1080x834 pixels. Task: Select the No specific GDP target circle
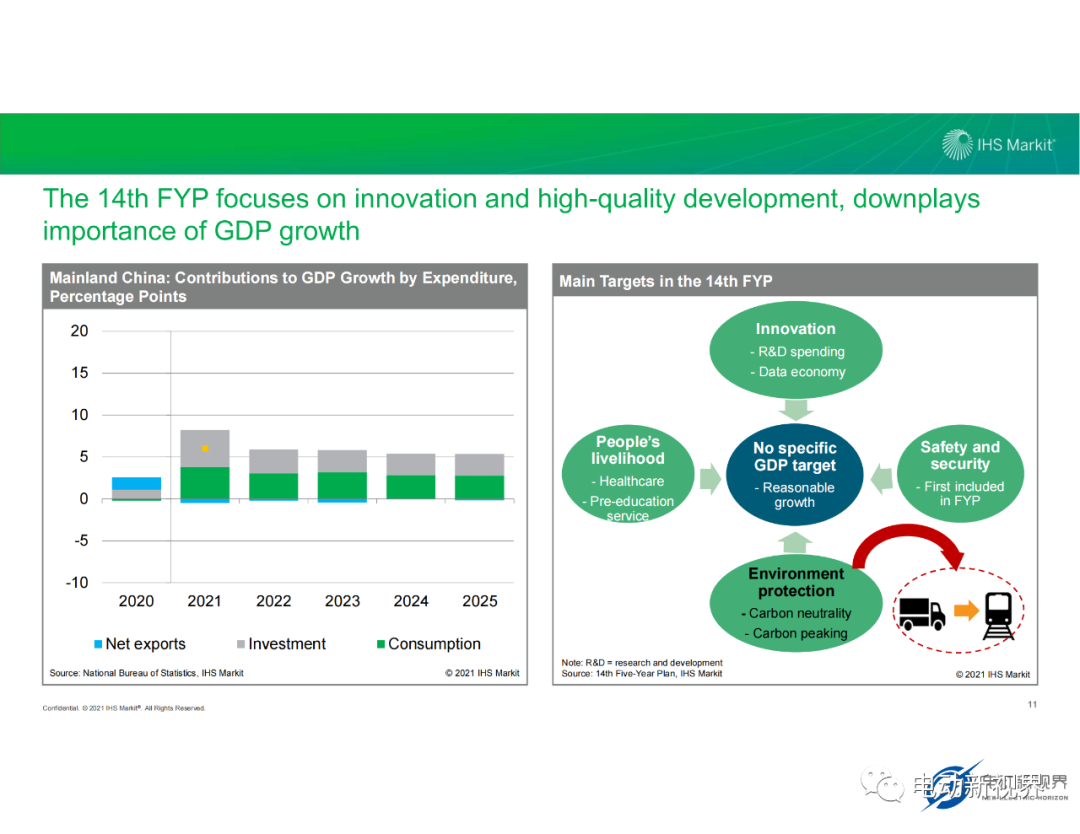[794, 475]
